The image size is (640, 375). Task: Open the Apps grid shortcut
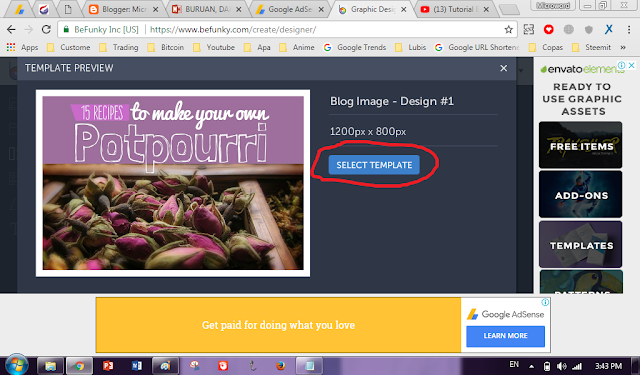click(x=22, y=47)
